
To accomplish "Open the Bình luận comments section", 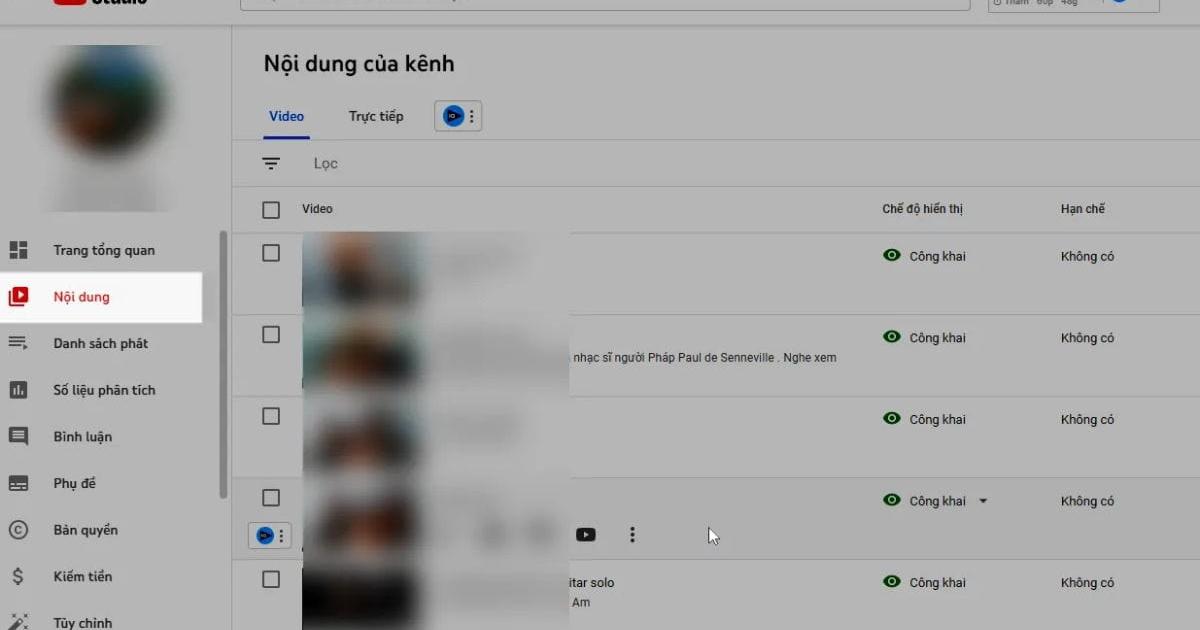I will pyautogui.click(x=84, y=436).
